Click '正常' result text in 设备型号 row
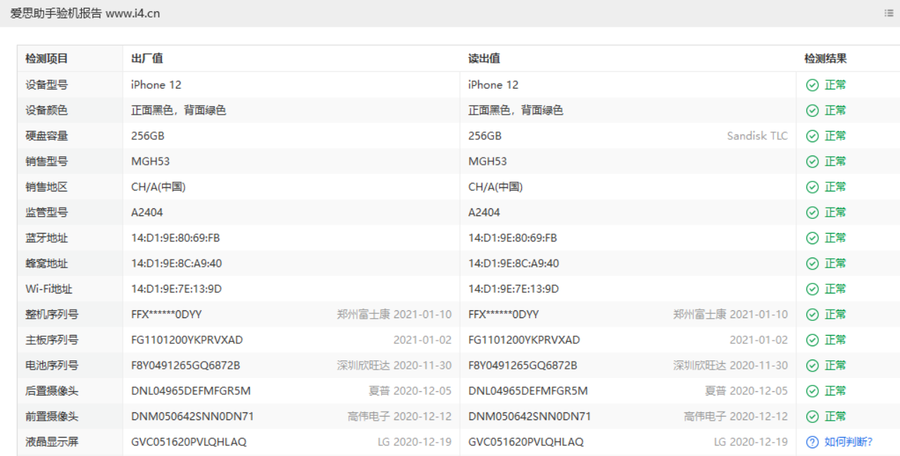This screenshot has height=456, width=900. (x=835, y=85)
